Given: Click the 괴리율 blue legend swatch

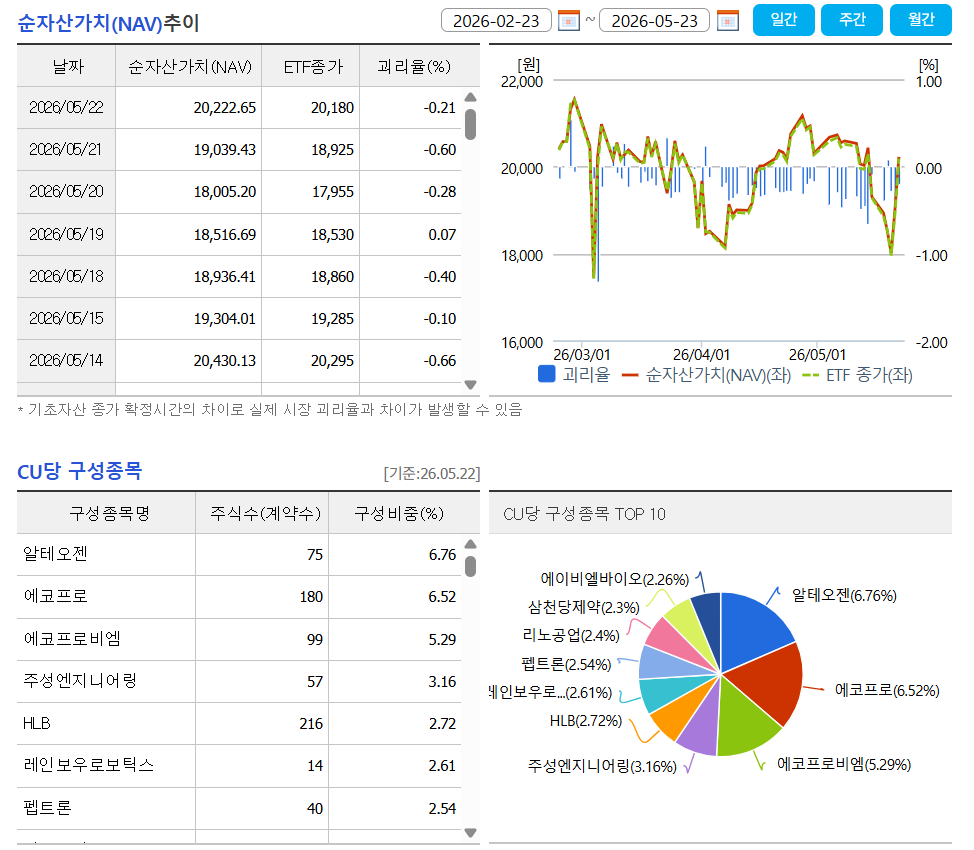Looking at the screenshot, I should [547, 374].
